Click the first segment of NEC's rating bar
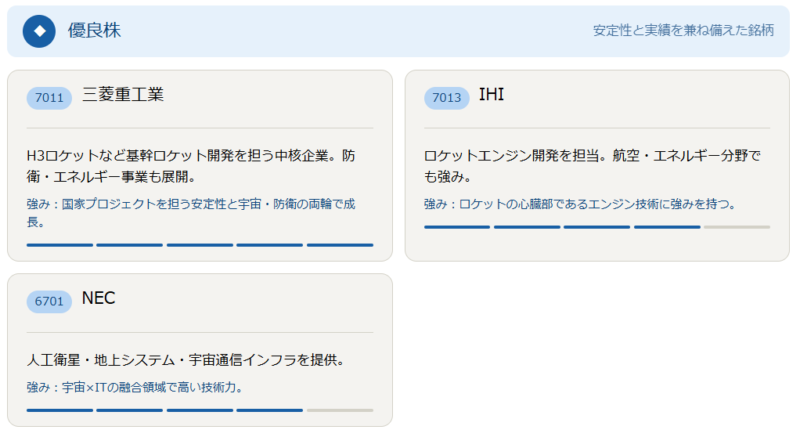800x437 pixels. tap(60, 410)
